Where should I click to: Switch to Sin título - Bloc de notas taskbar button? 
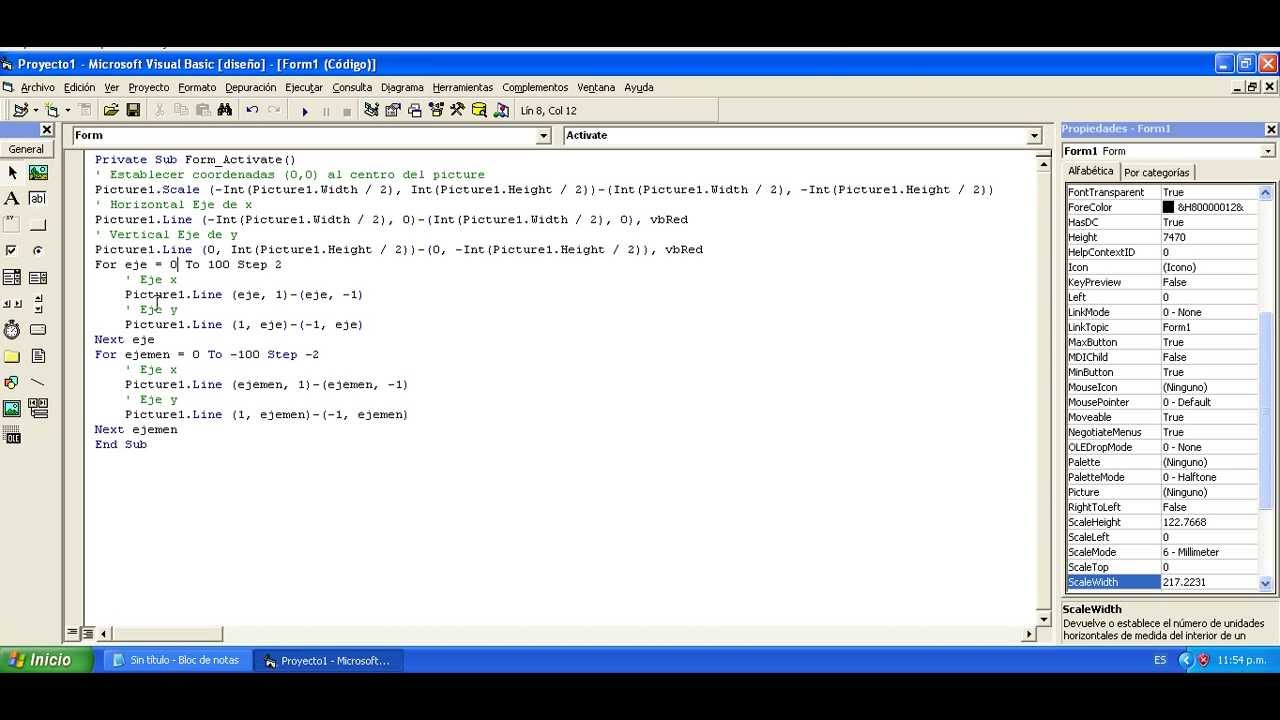pyautogui.click(x=176, y=660)
